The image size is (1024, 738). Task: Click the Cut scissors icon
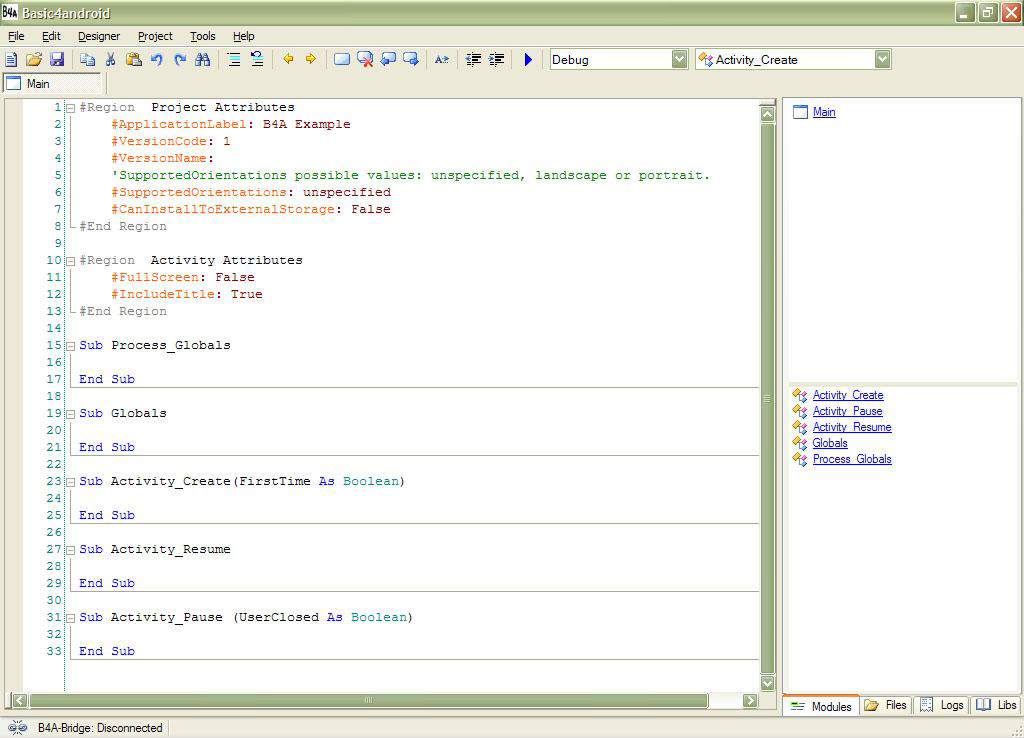[x=110, y=60]
